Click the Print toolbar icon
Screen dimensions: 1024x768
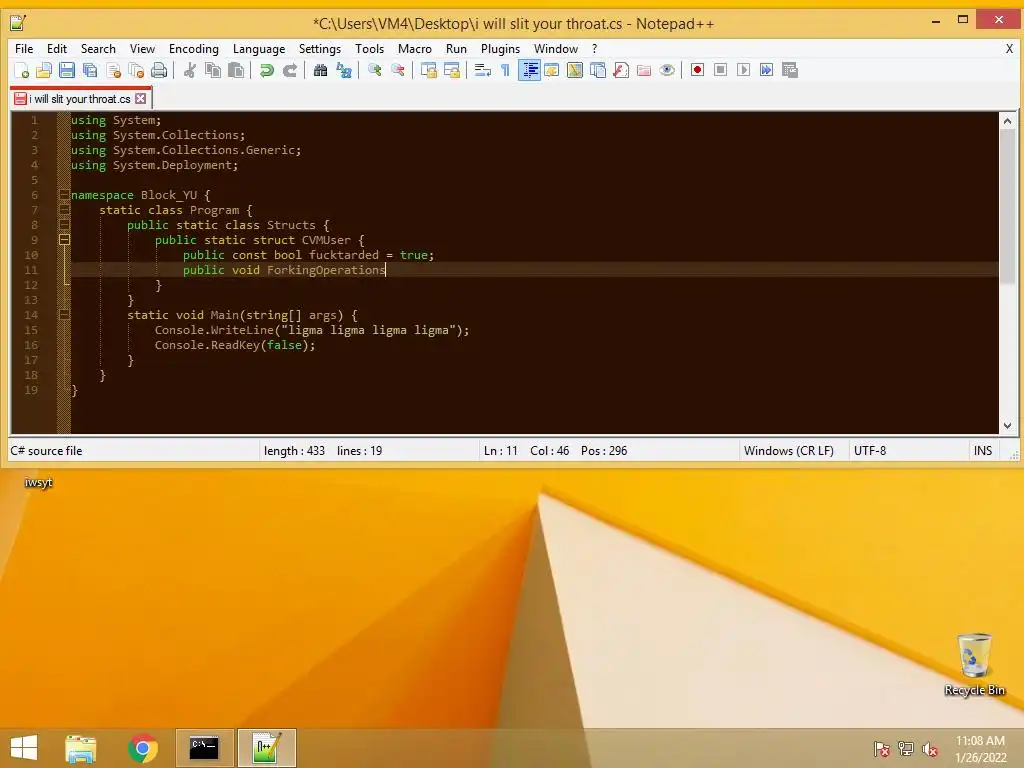pyautogui.click(x=159, y=70)
